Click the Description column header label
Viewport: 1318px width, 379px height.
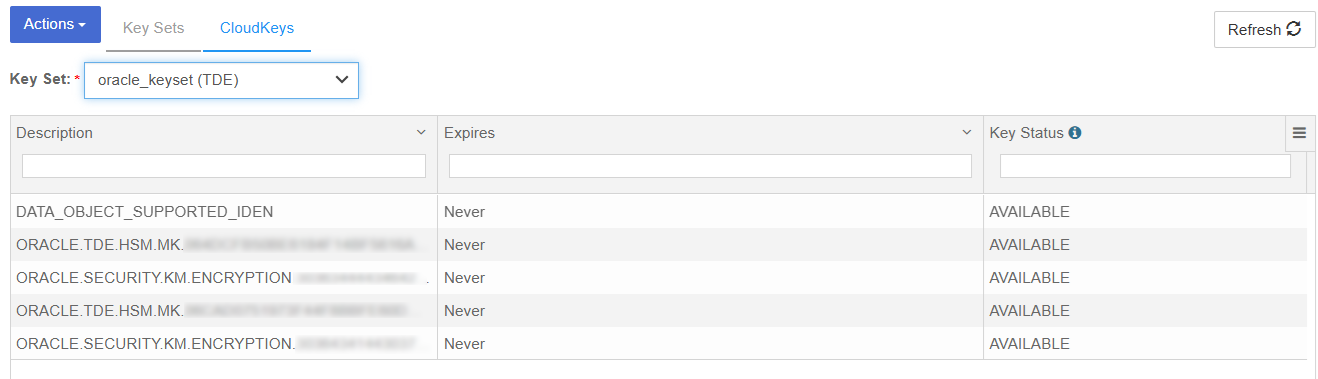55,133
